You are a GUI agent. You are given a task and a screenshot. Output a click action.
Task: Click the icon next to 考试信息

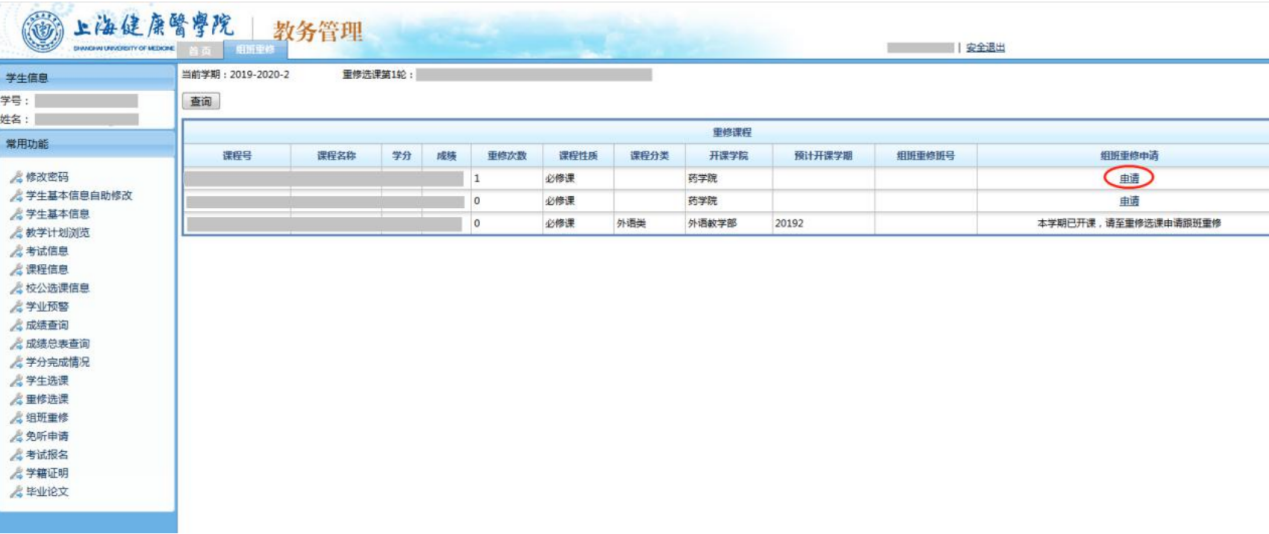(16, 251)
